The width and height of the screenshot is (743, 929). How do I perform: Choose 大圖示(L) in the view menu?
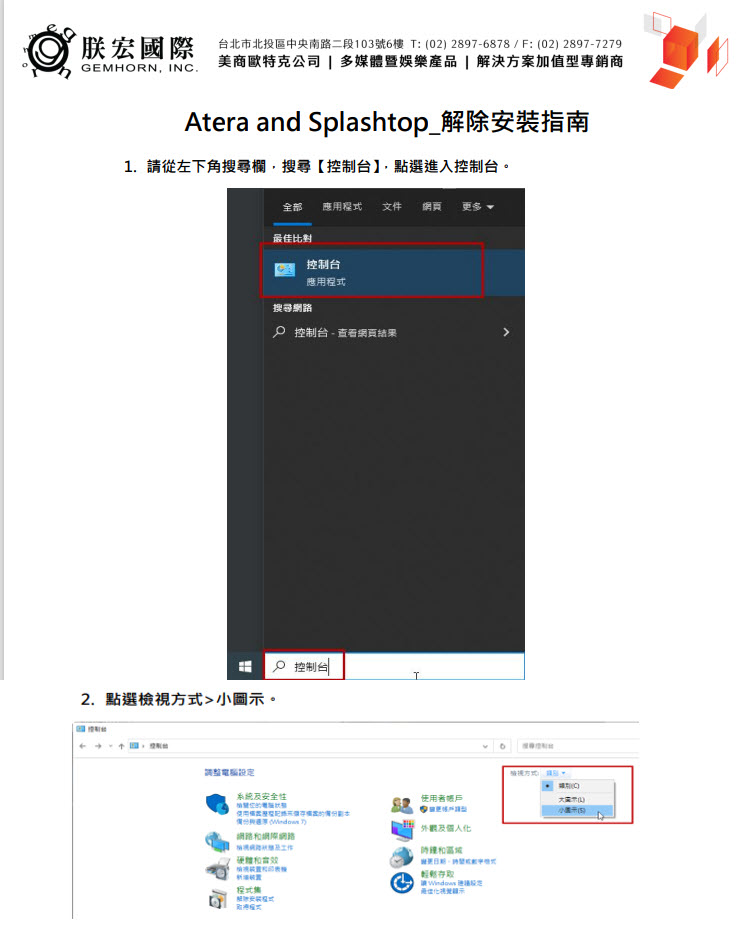tap(571, 799)
